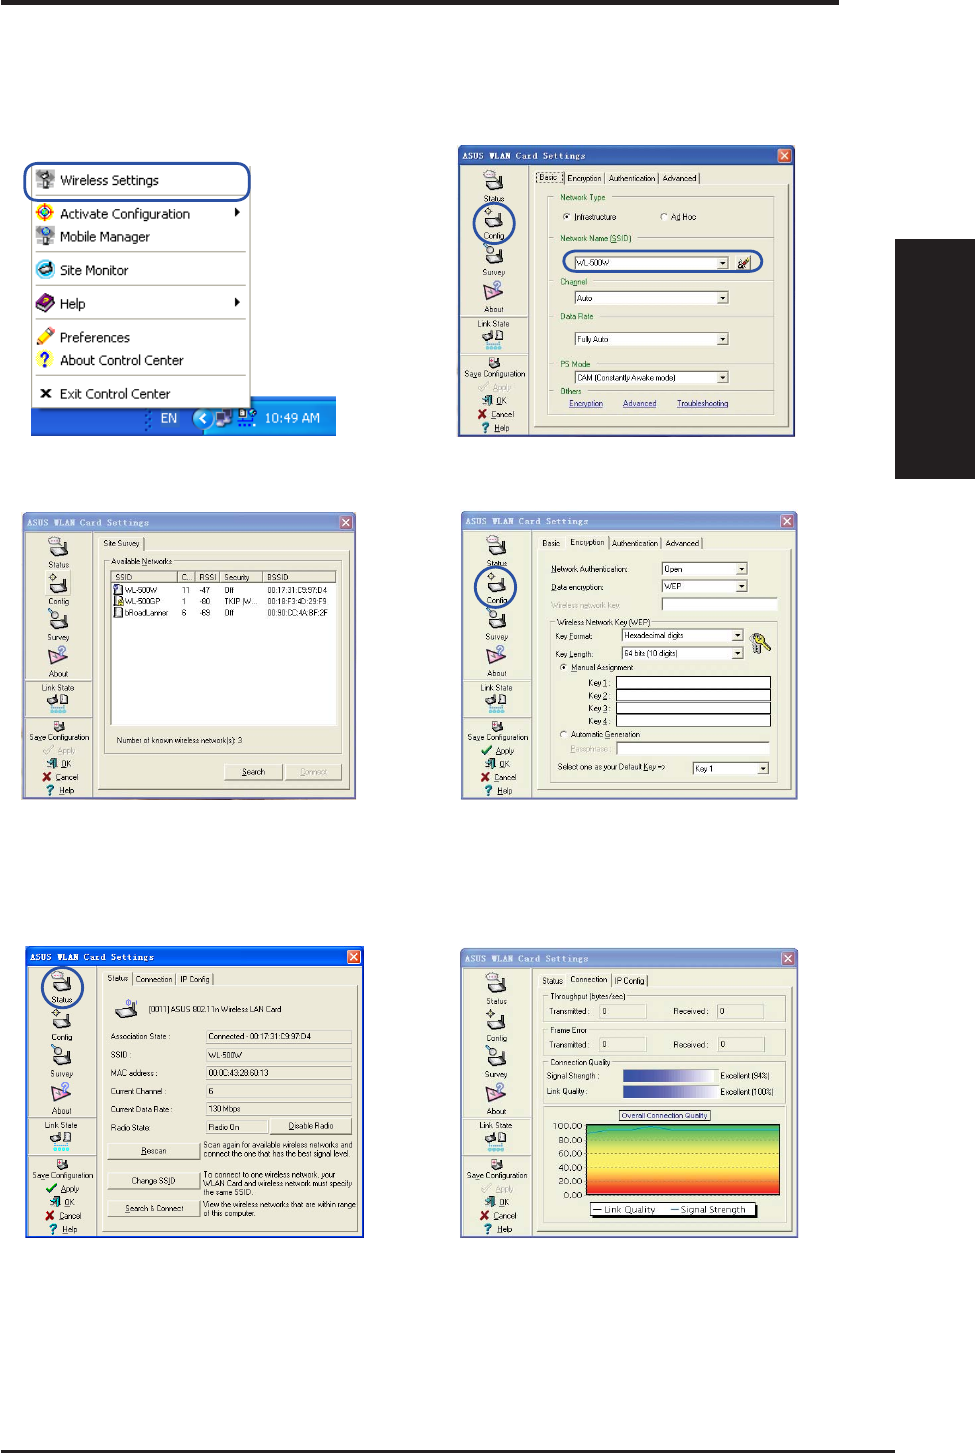Image resolution: width=975 pixels, height=1453 pixels.
Task: Click the Troubleshooting link under Others
Action: tap(703, 404)
